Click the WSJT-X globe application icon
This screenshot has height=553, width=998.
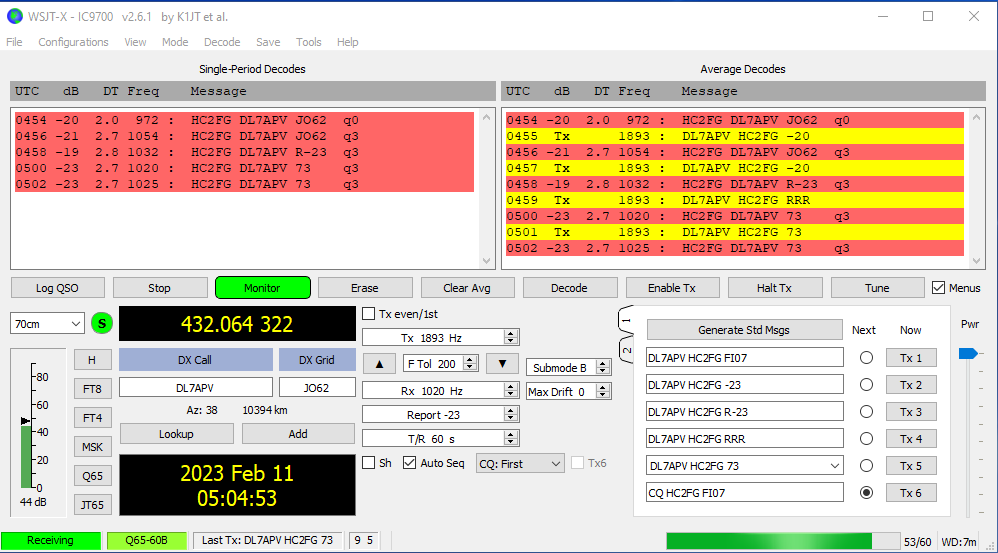15,17
